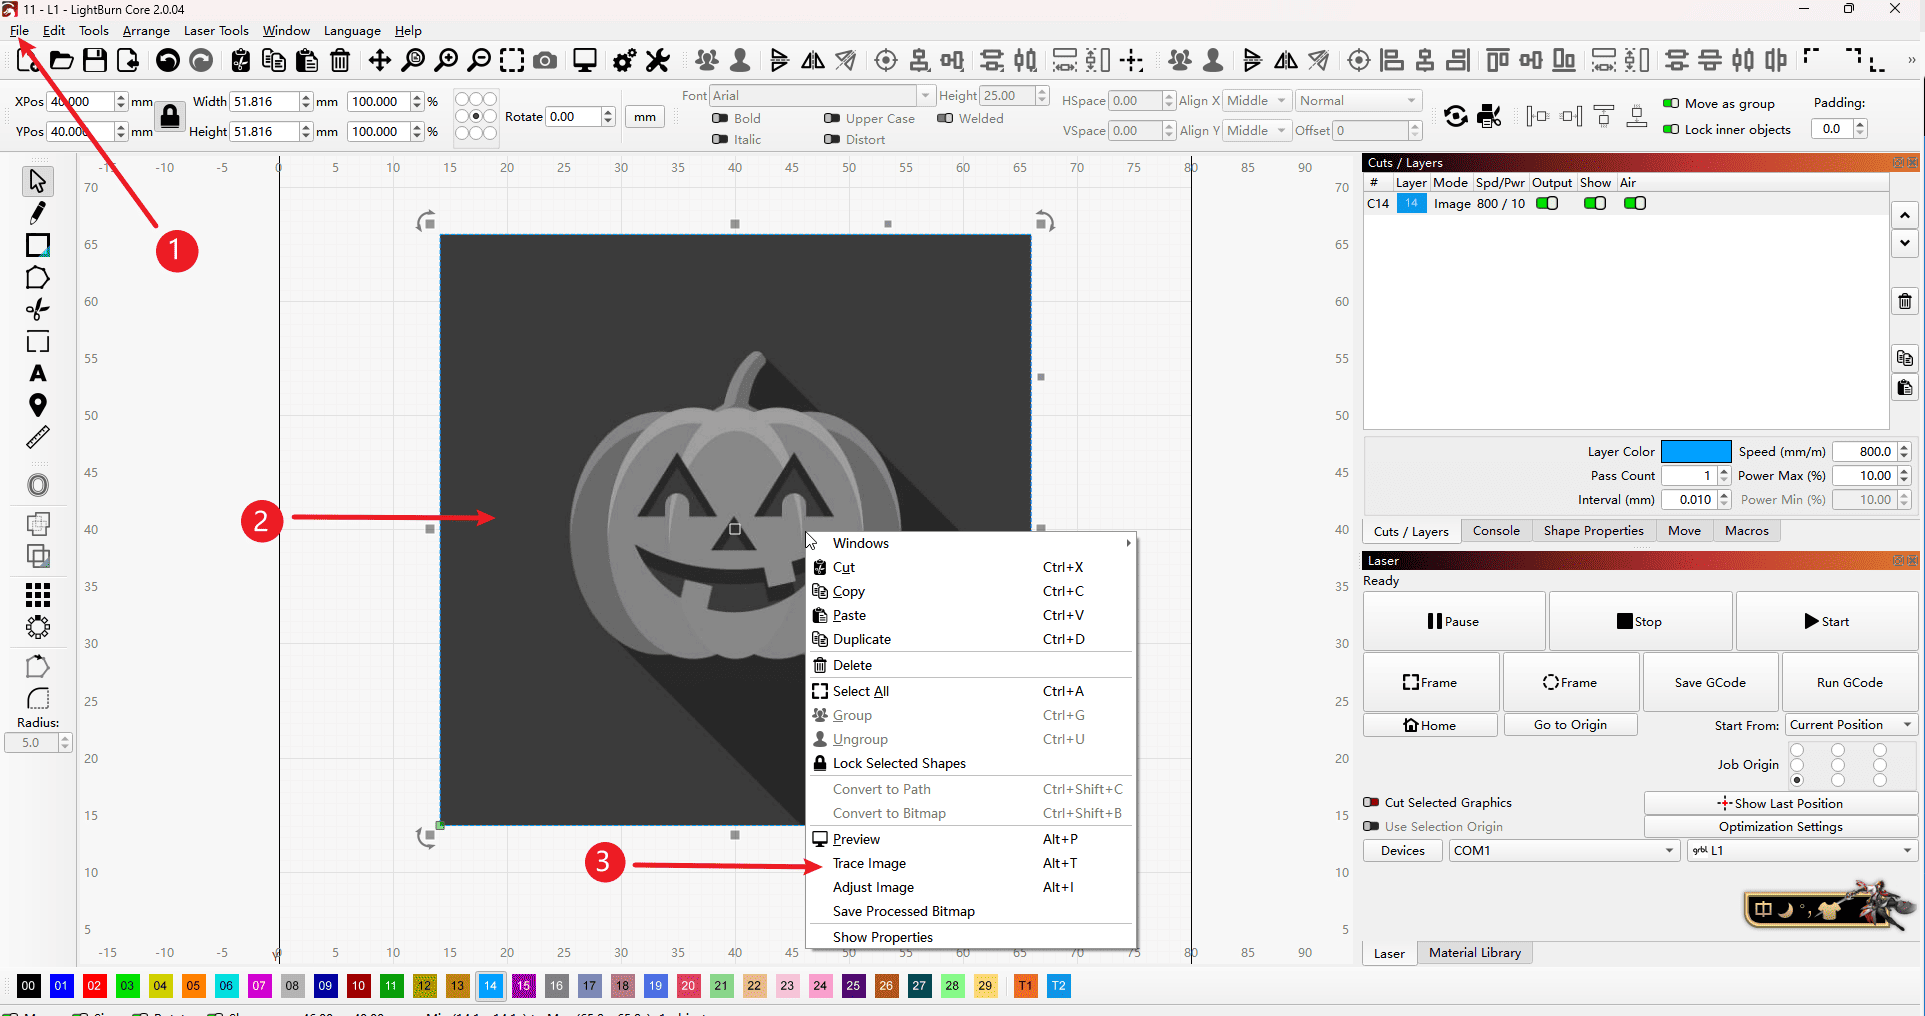Select the Draw Lines pencil tool
The height and width of the screenshot is (1016, 1925).
point(38,213)
